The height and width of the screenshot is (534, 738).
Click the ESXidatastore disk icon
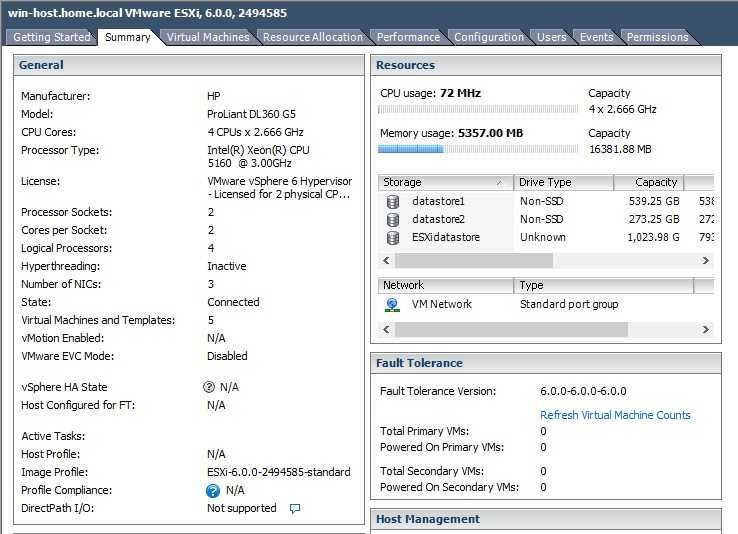click(x=393, y=238)
